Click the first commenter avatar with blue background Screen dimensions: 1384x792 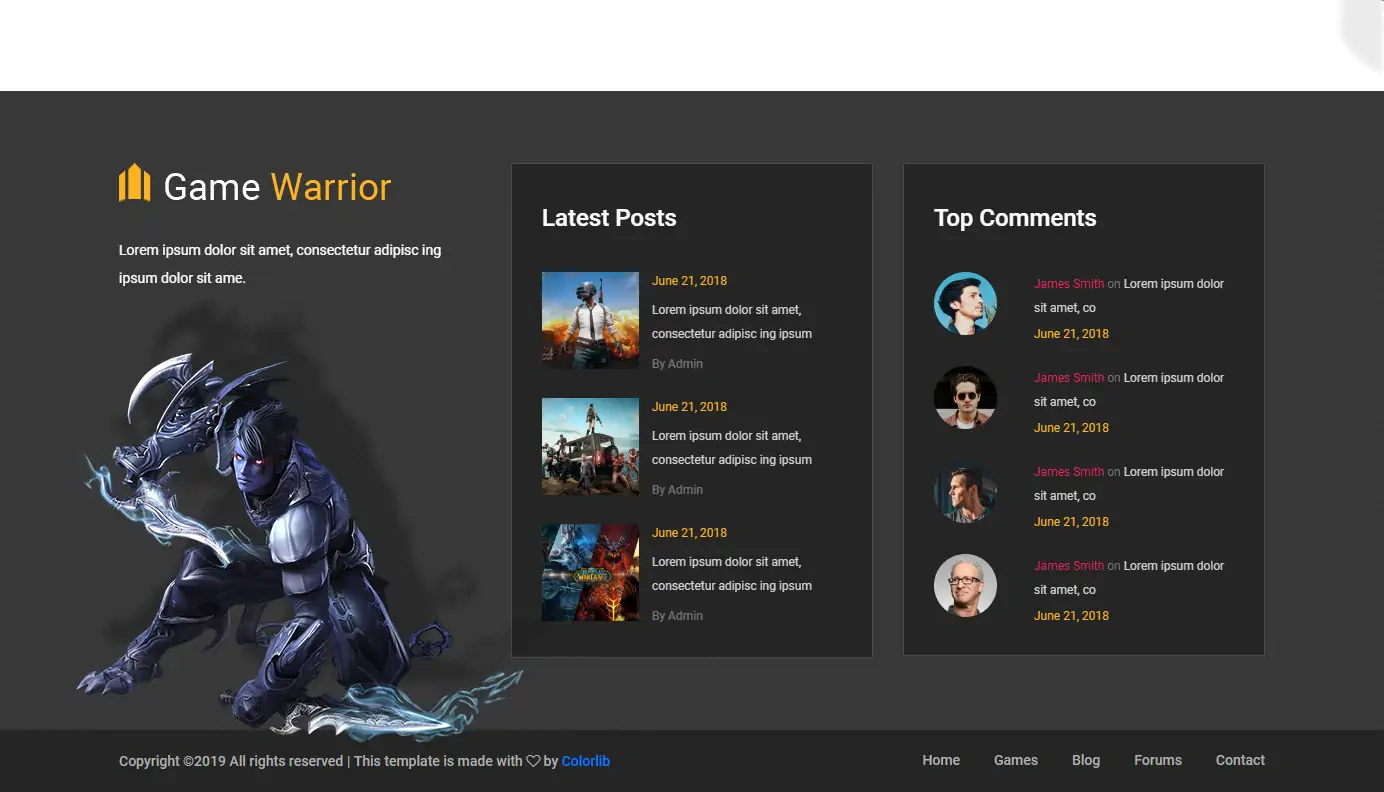[x=965, y=303]
